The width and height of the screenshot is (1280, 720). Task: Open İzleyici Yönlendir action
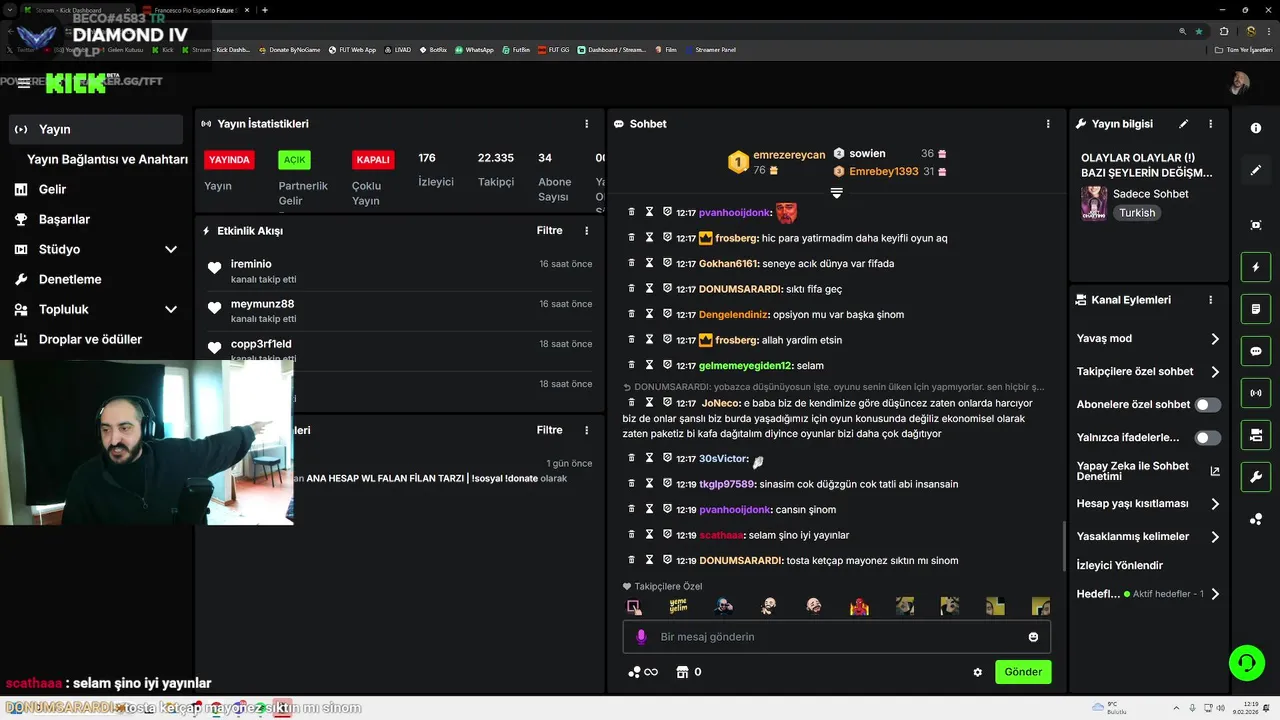(x=1120, y=565)
